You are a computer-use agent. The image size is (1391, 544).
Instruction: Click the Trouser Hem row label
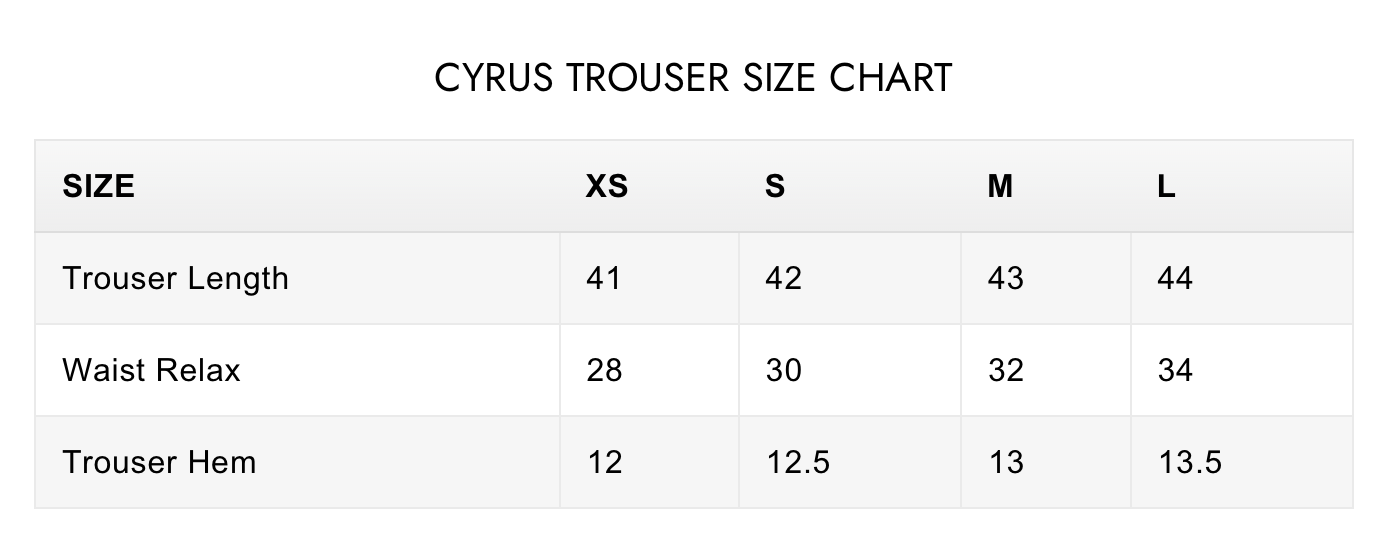[x=159, y=462]
